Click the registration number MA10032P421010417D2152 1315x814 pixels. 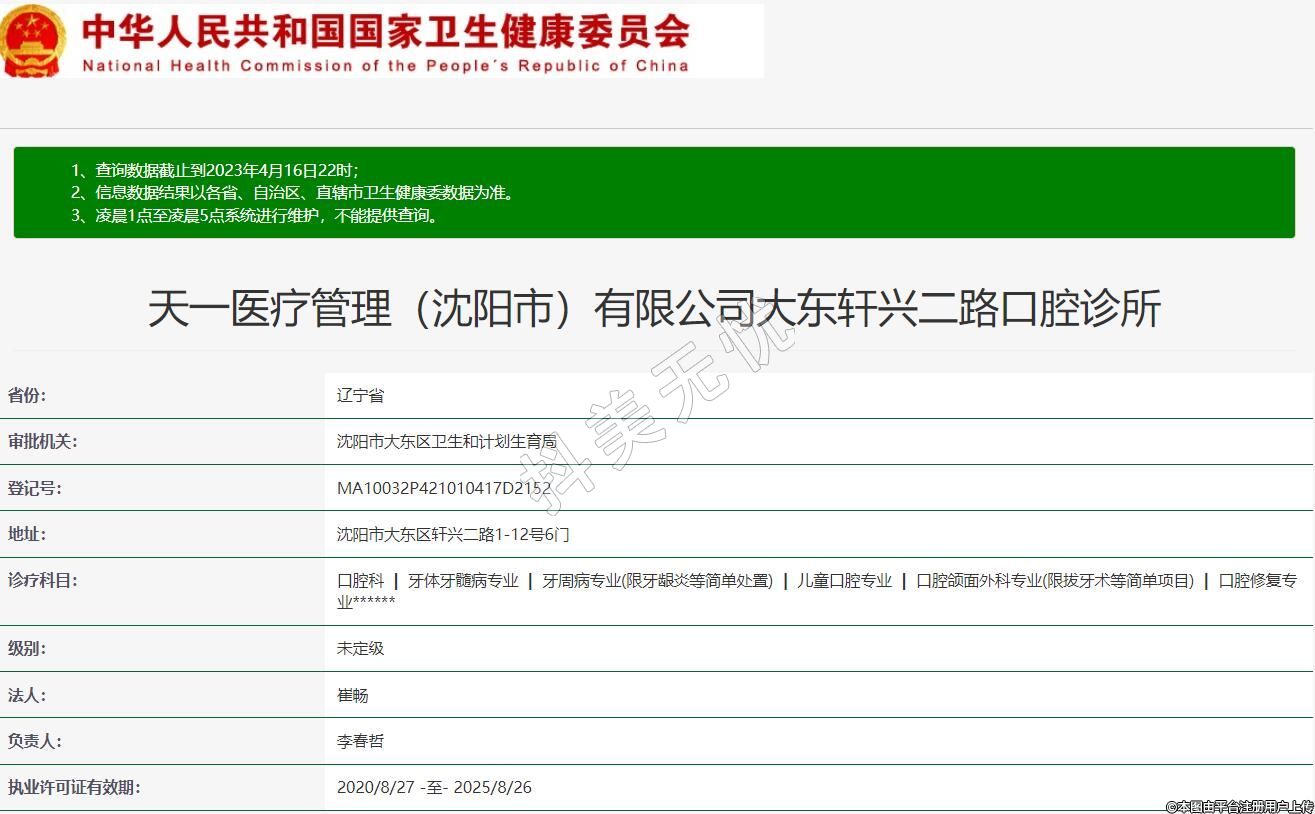tap(444, 489)
